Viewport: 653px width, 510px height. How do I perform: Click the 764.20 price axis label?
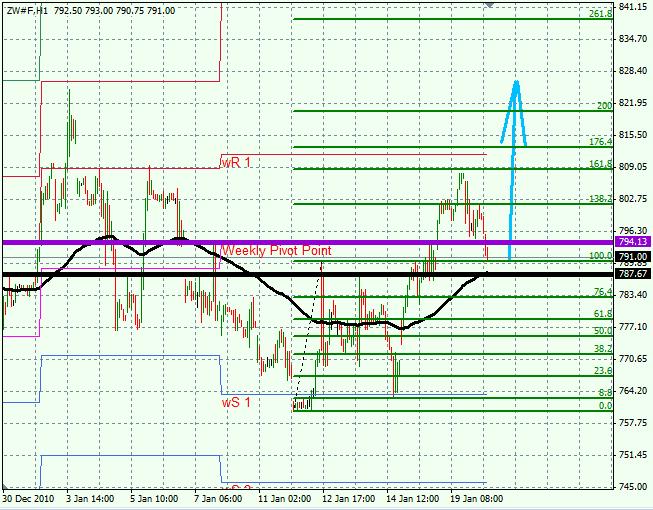tap(633, 391)
